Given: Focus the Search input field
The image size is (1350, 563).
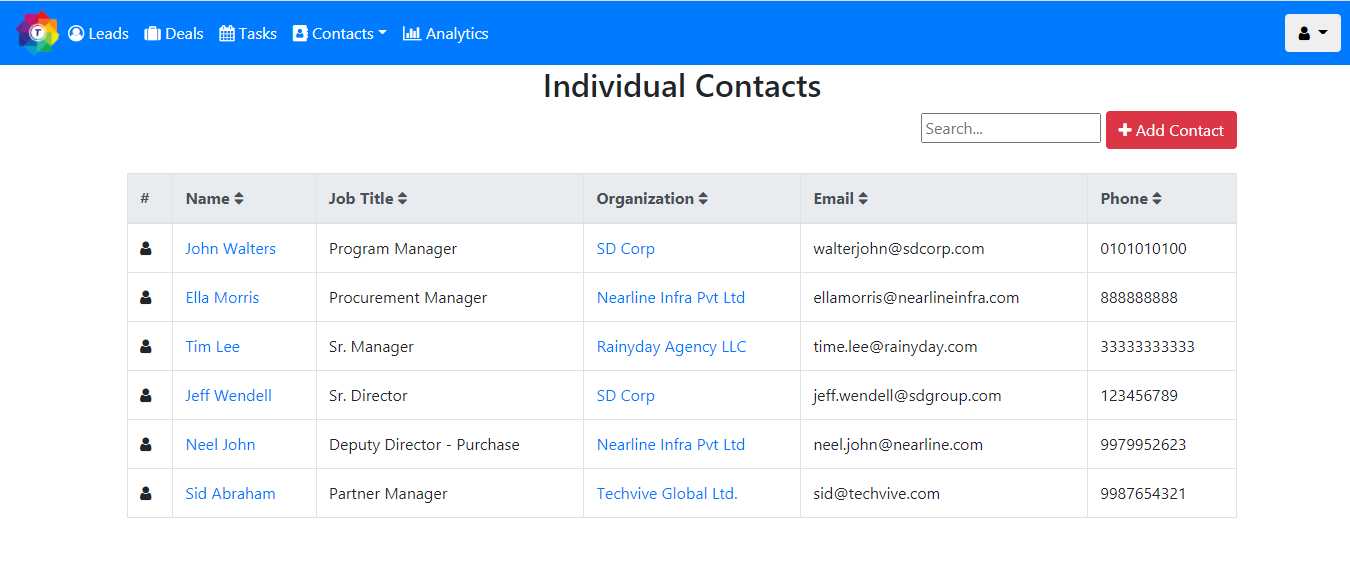Looking at the screenshot, I should pos(1011,128).
